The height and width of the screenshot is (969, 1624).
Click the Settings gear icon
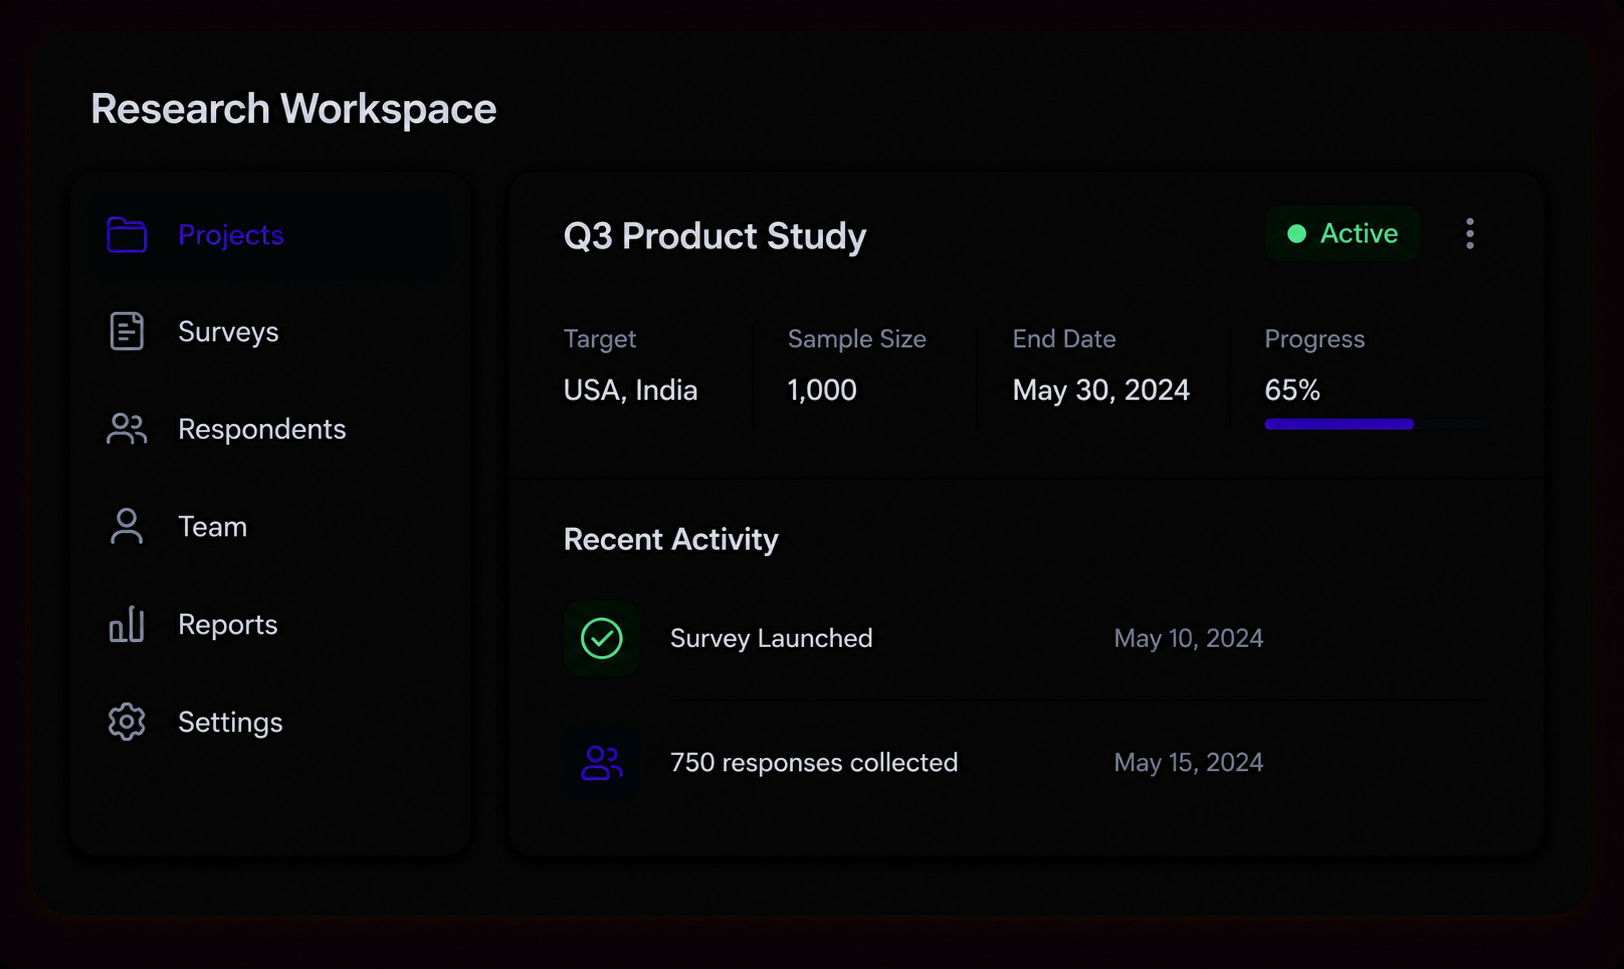click(x=127, y=722)
